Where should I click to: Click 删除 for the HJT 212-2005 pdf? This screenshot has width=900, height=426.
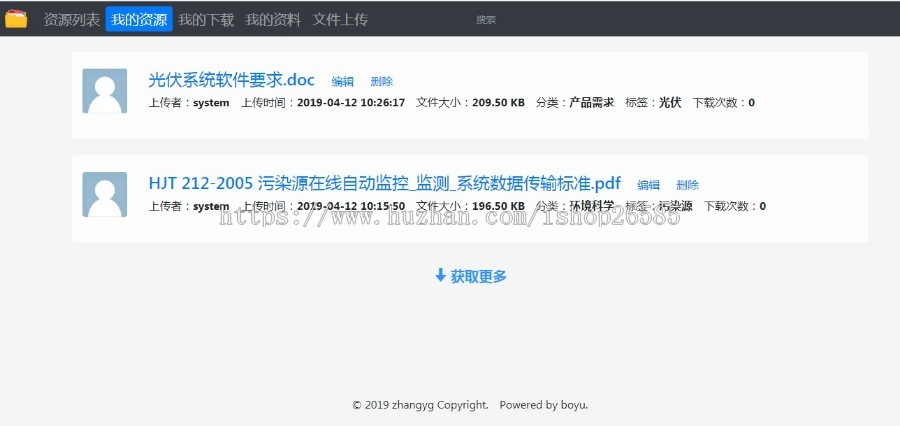(x=688, y=185)
